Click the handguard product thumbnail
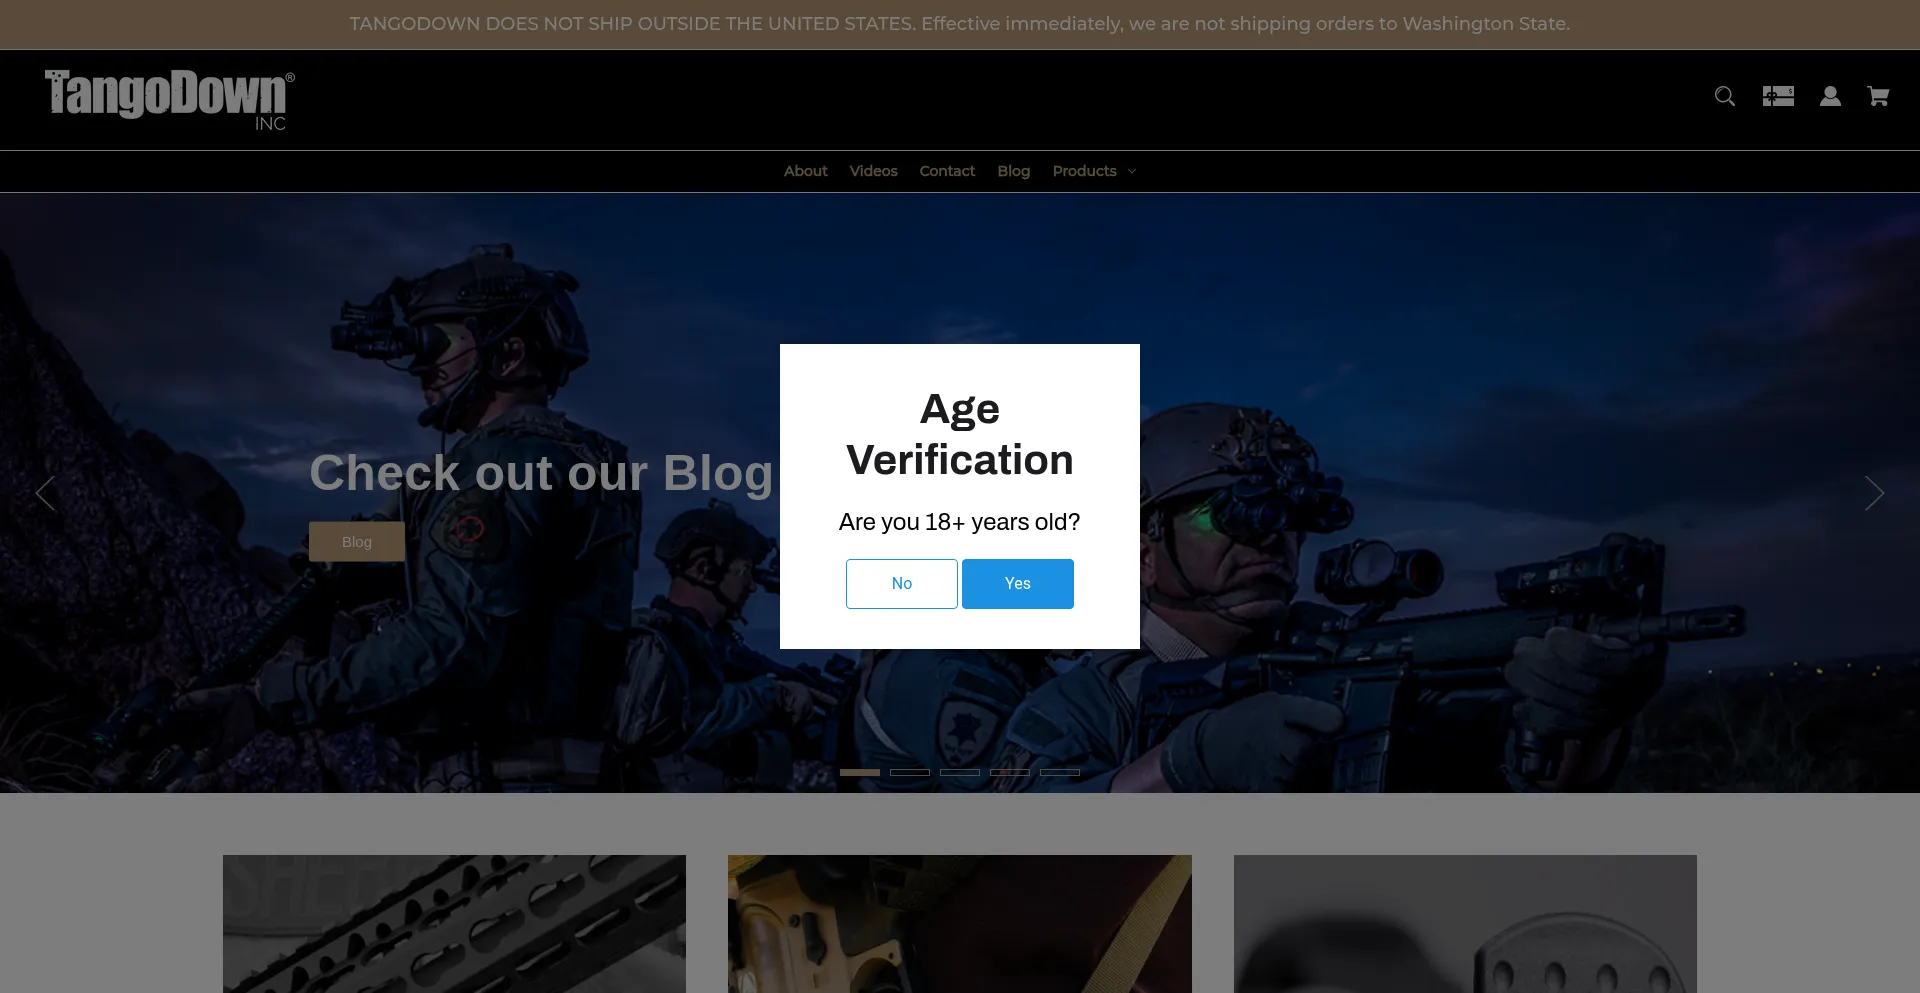Viewport: 1920px width, 993px height. pos(454,924)
